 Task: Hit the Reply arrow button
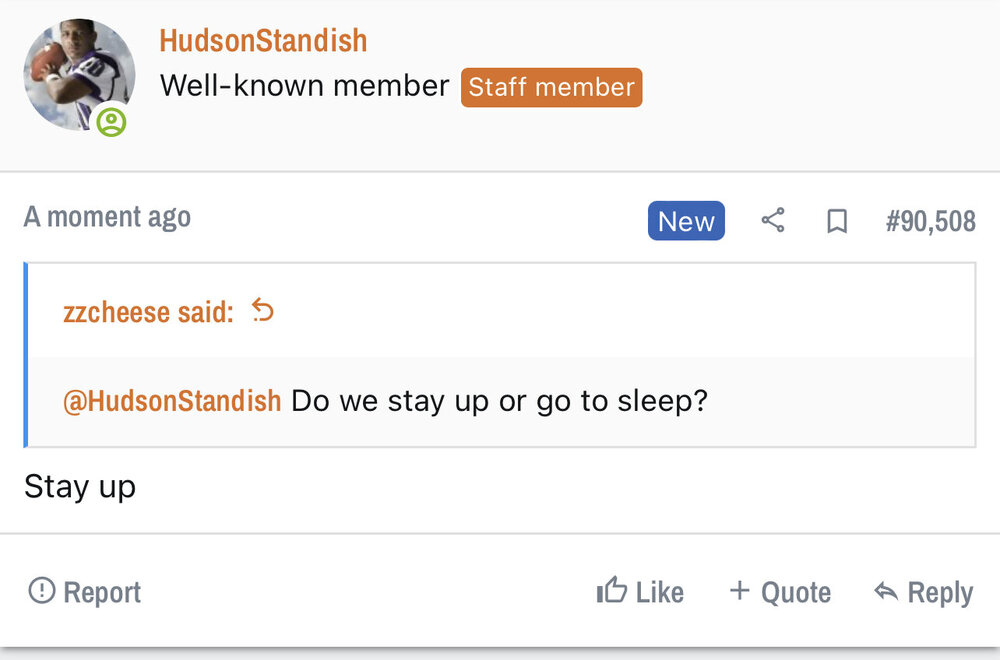922,592
